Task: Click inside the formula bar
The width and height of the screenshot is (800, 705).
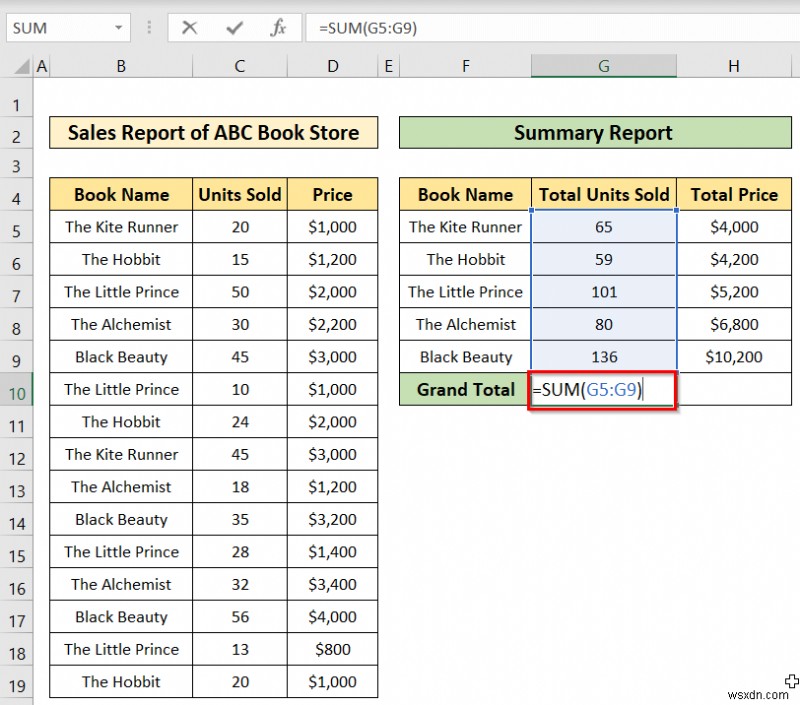Action: tap(450, 28)
